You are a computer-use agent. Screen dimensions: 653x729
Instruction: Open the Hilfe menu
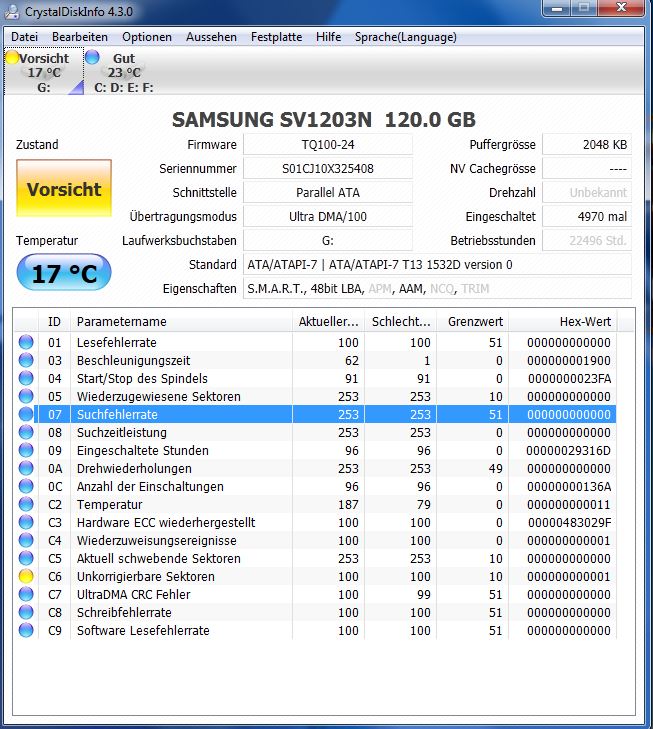click(329, 37)
